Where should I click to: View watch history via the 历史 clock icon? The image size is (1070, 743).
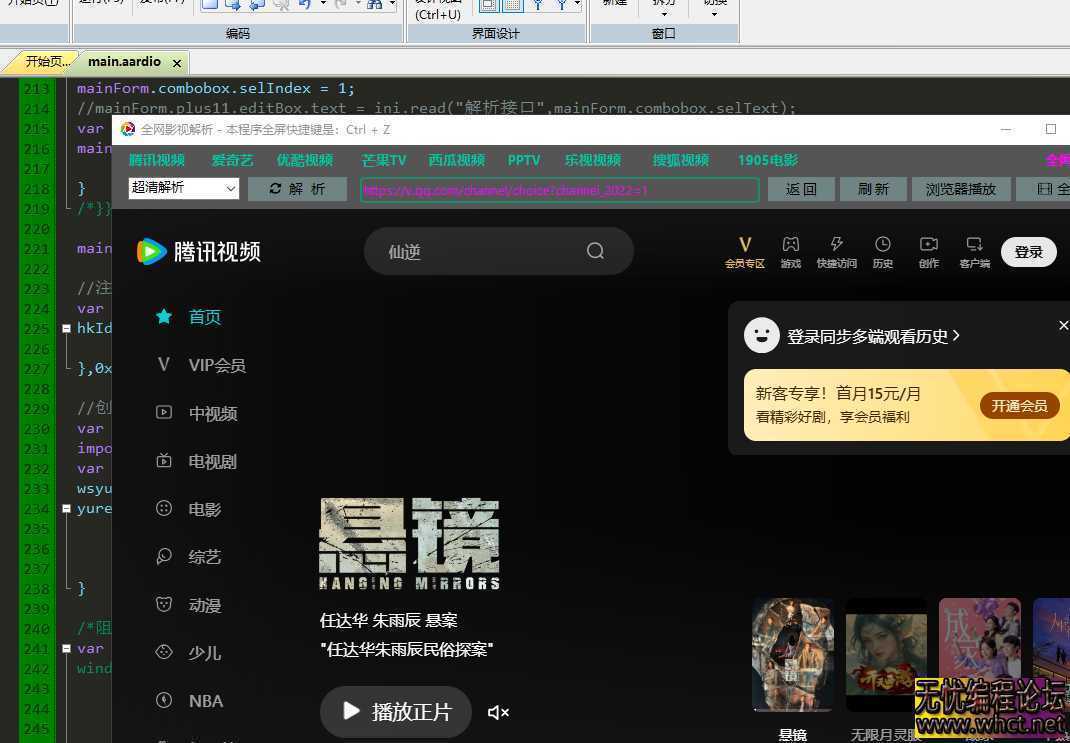pos(882,243)
